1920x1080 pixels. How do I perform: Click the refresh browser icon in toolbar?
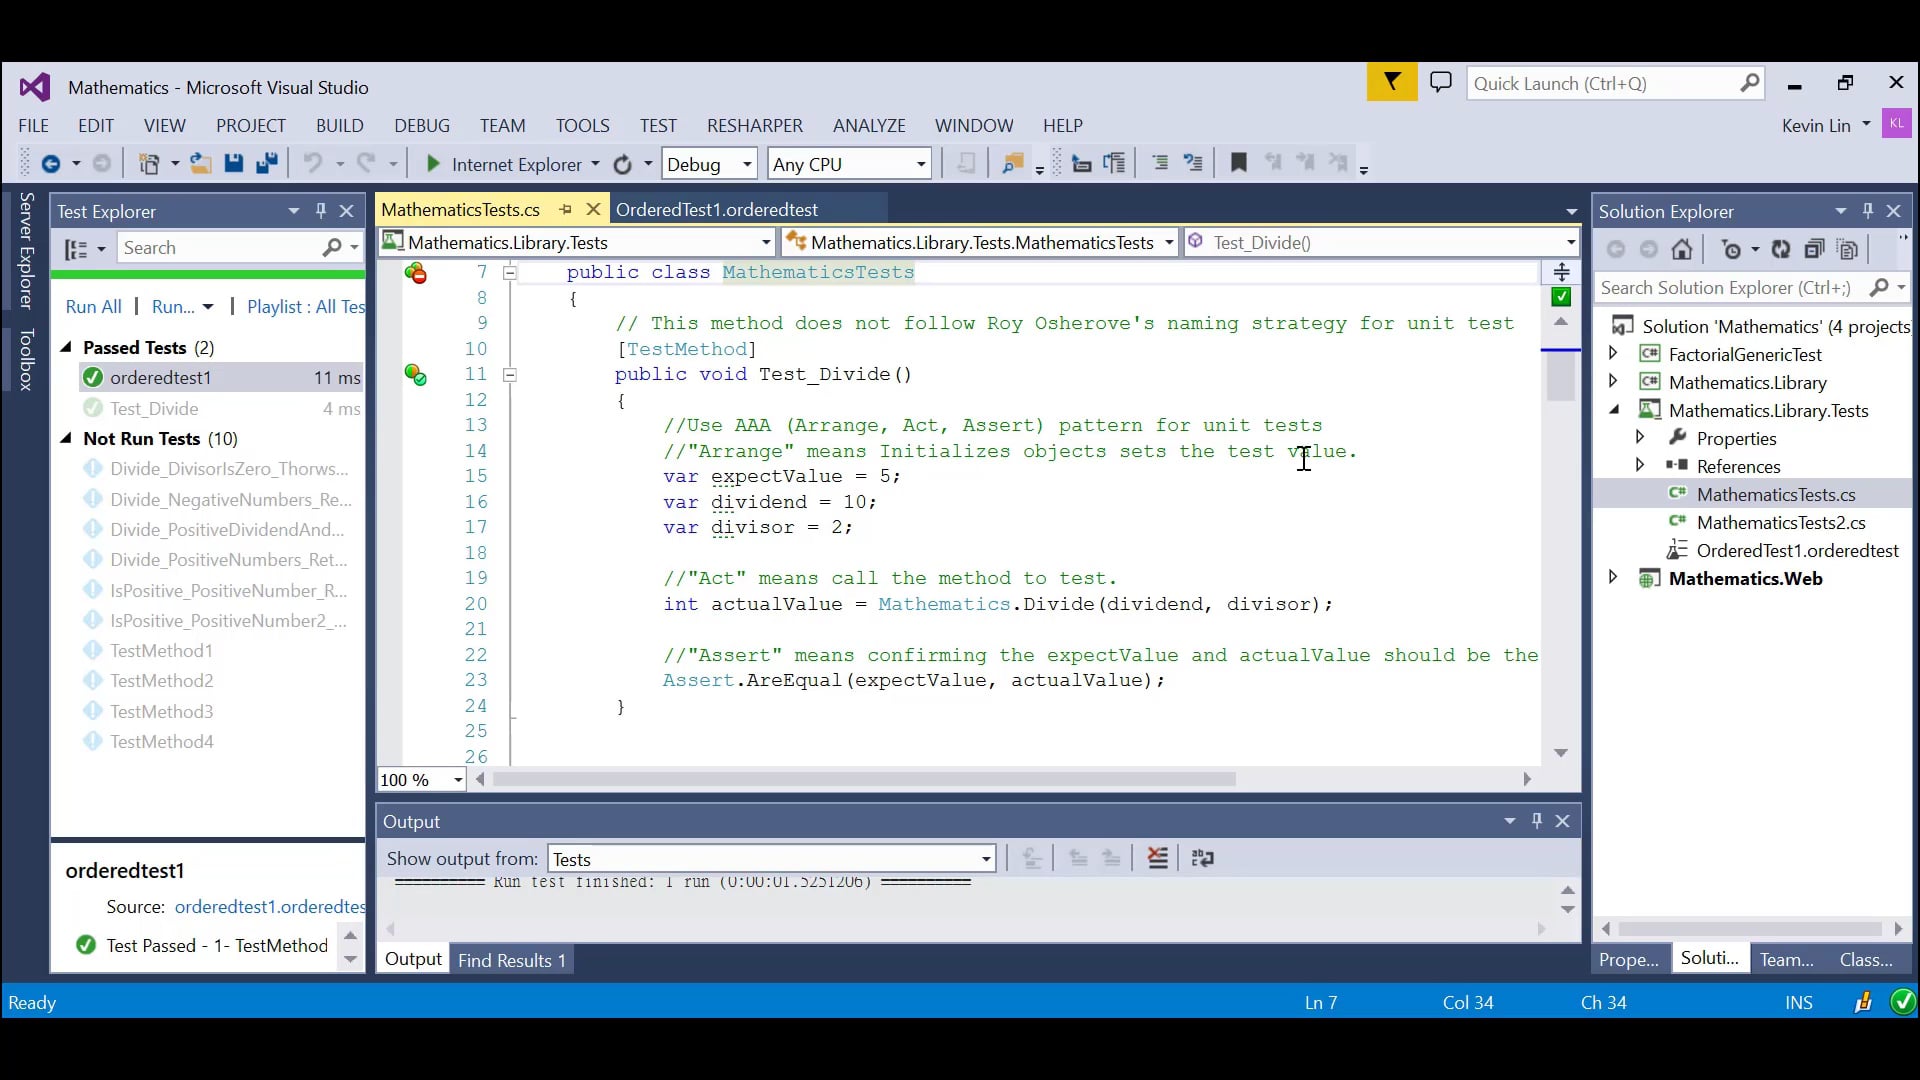tap(623, 164)
